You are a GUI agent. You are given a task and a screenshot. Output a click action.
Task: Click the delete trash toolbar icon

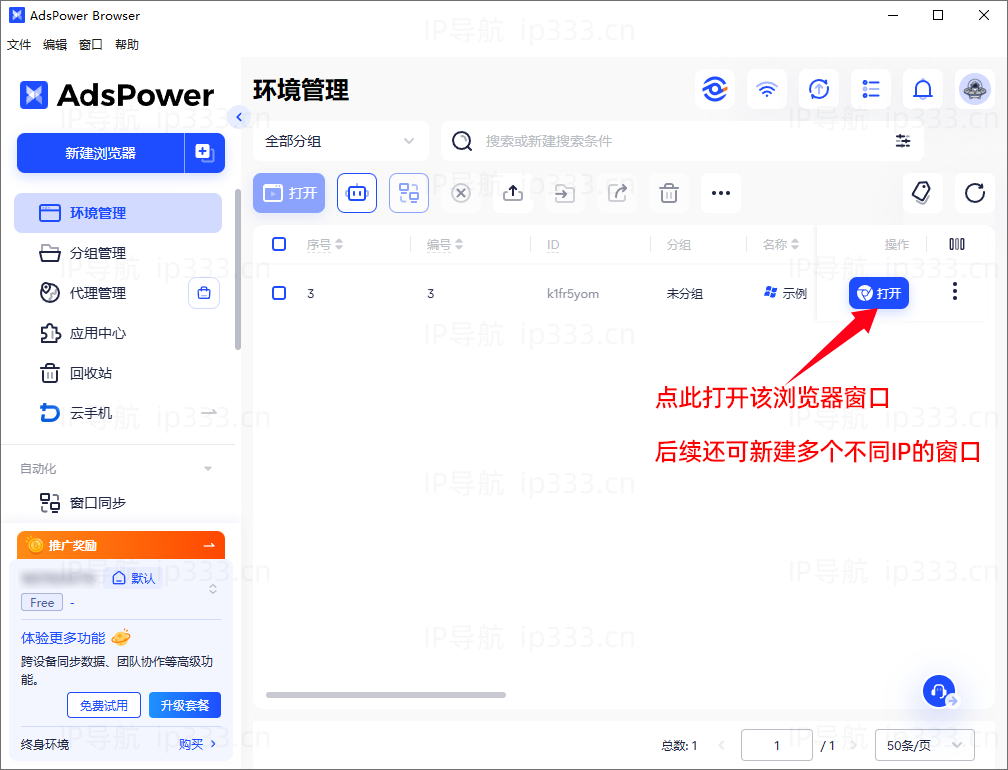[669, 193]
